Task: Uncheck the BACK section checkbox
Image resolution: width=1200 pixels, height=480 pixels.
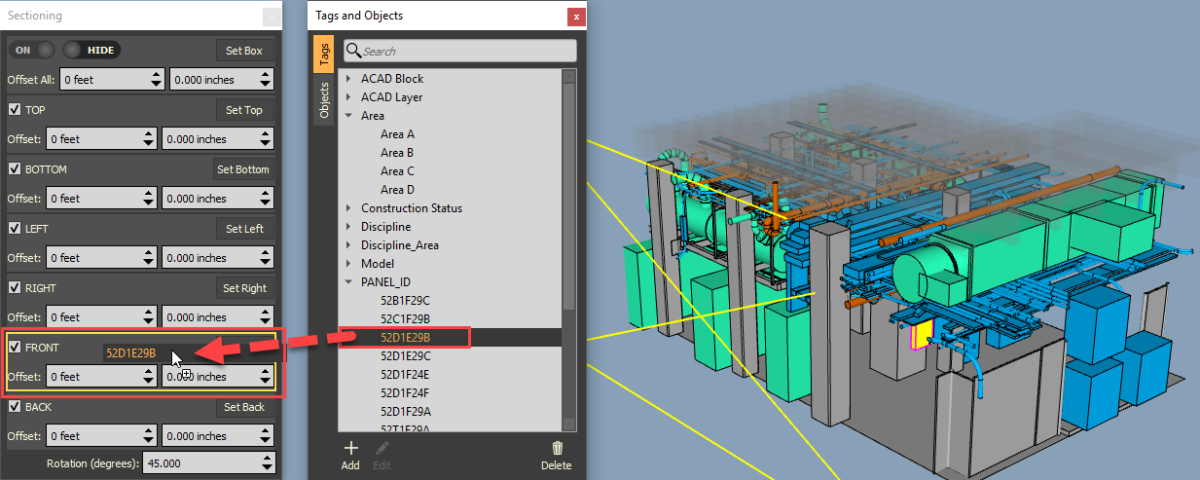Action: 15,407
